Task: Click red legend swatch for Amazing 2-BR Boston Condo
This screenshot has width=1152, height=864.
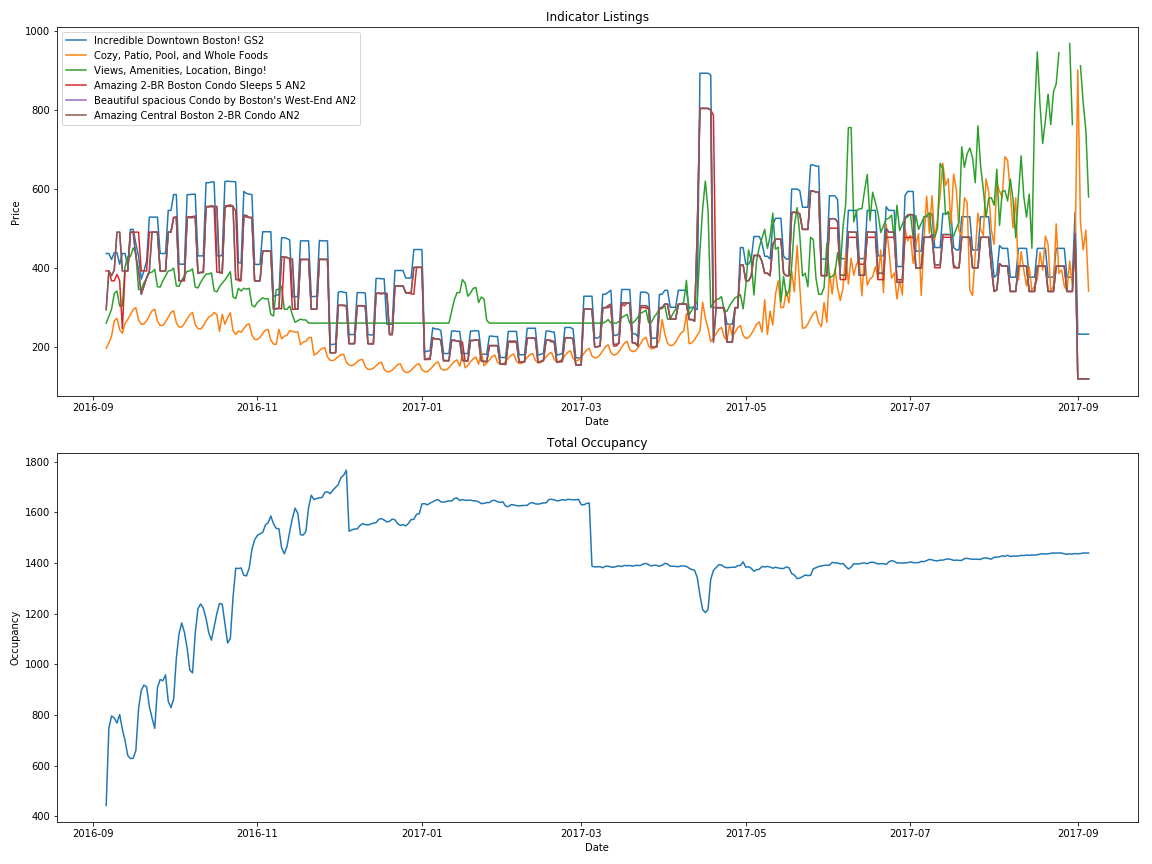Action: [x=78, y=86]
